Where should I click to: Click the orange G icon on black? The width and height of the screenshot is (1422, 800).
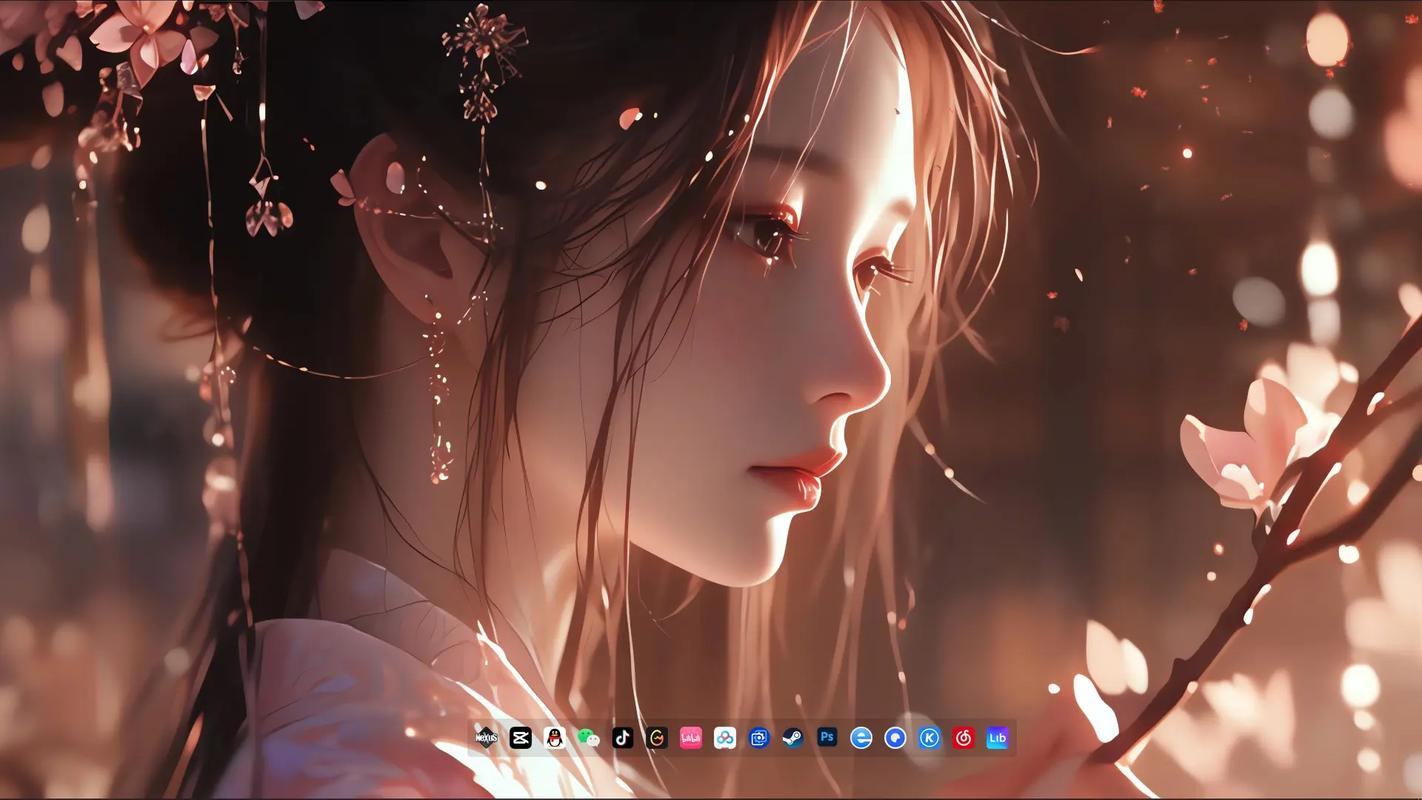pyautogui.click(x=656, y=738)
